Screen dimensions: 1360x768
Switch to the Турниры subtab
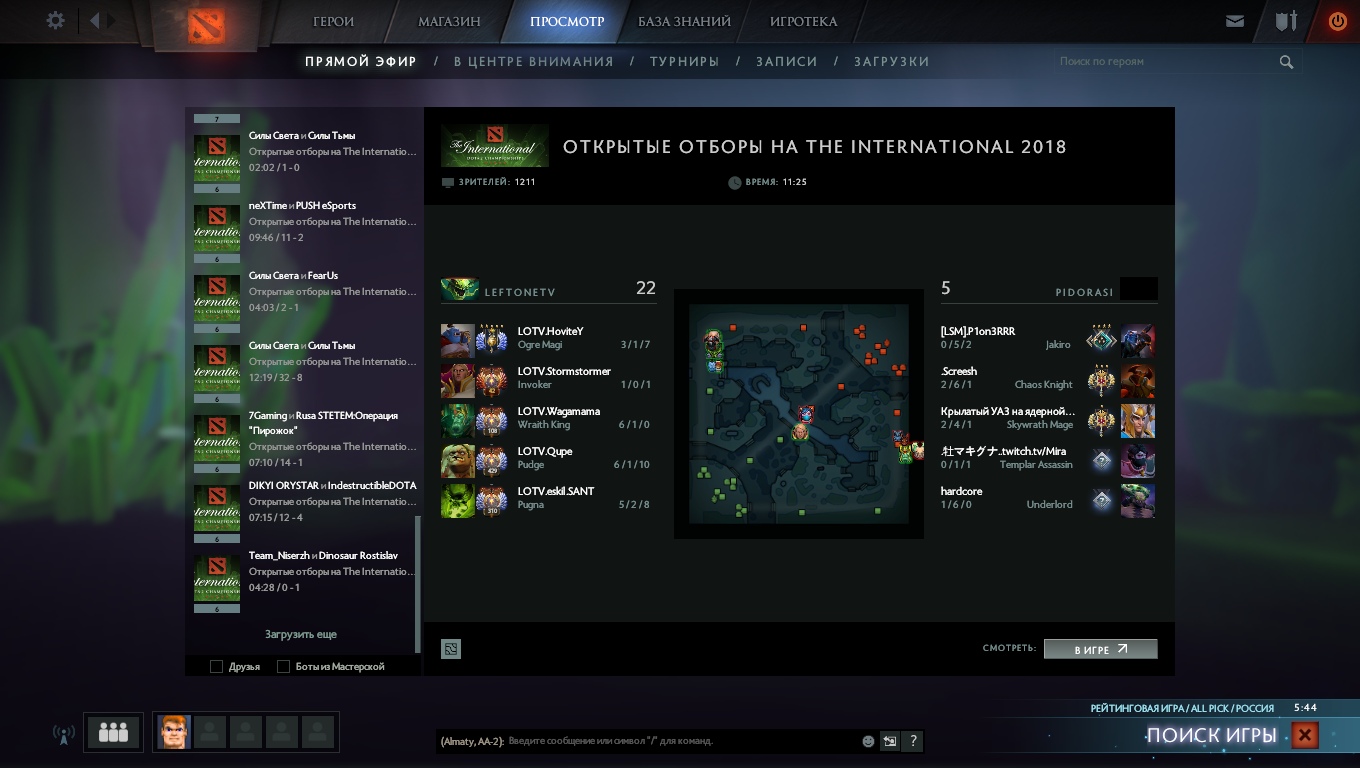pyautogui.click(x=684, y=62)
